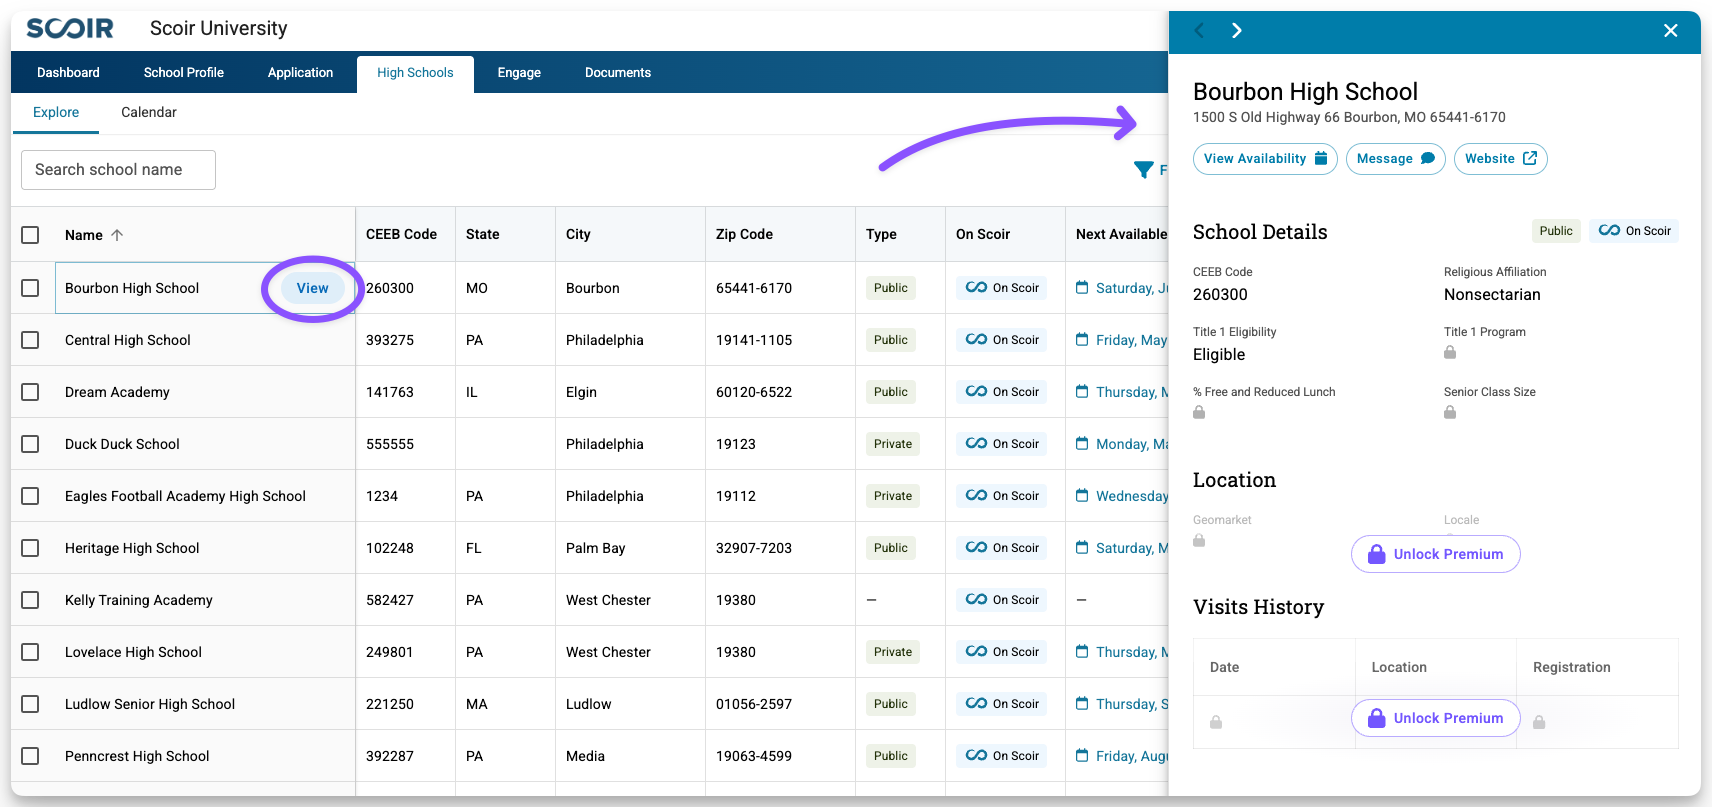The image size is (1712, 807).
Task: Open the Dashboard tab
Action: click(x=68, y=73)
